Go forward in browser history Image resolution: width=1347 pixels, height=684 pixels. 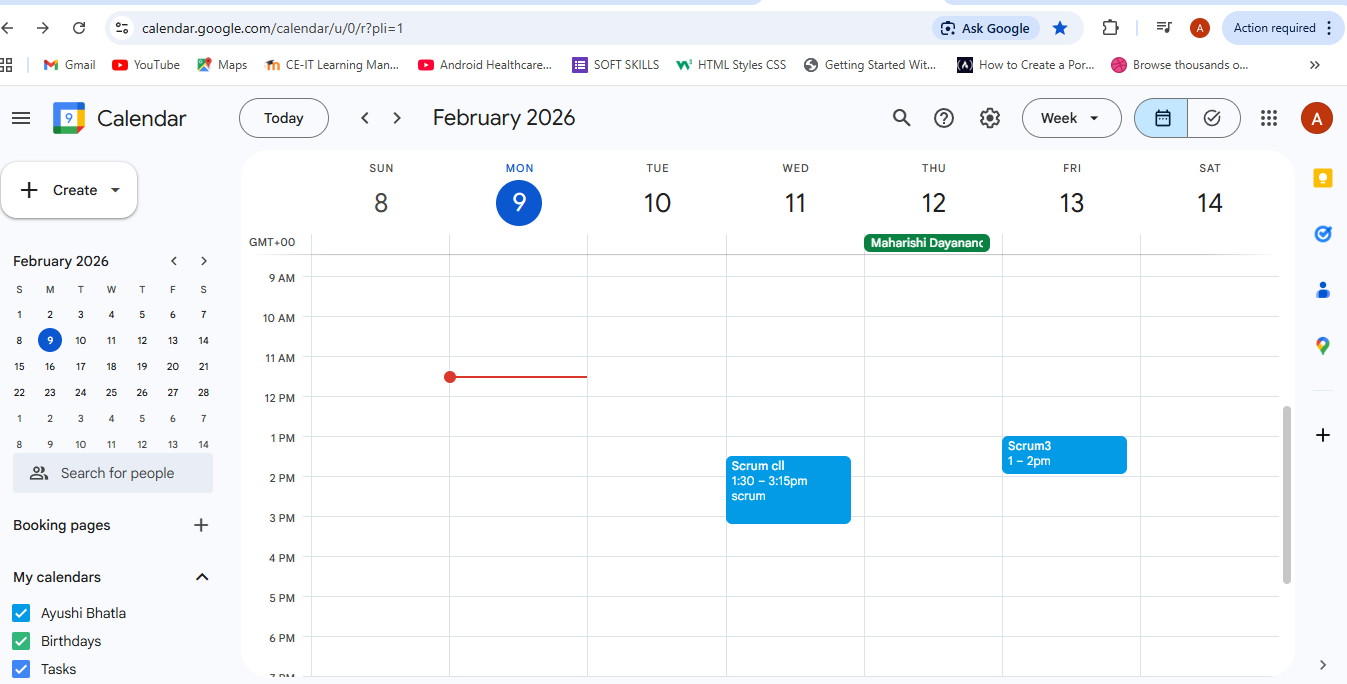pos(42,28)
